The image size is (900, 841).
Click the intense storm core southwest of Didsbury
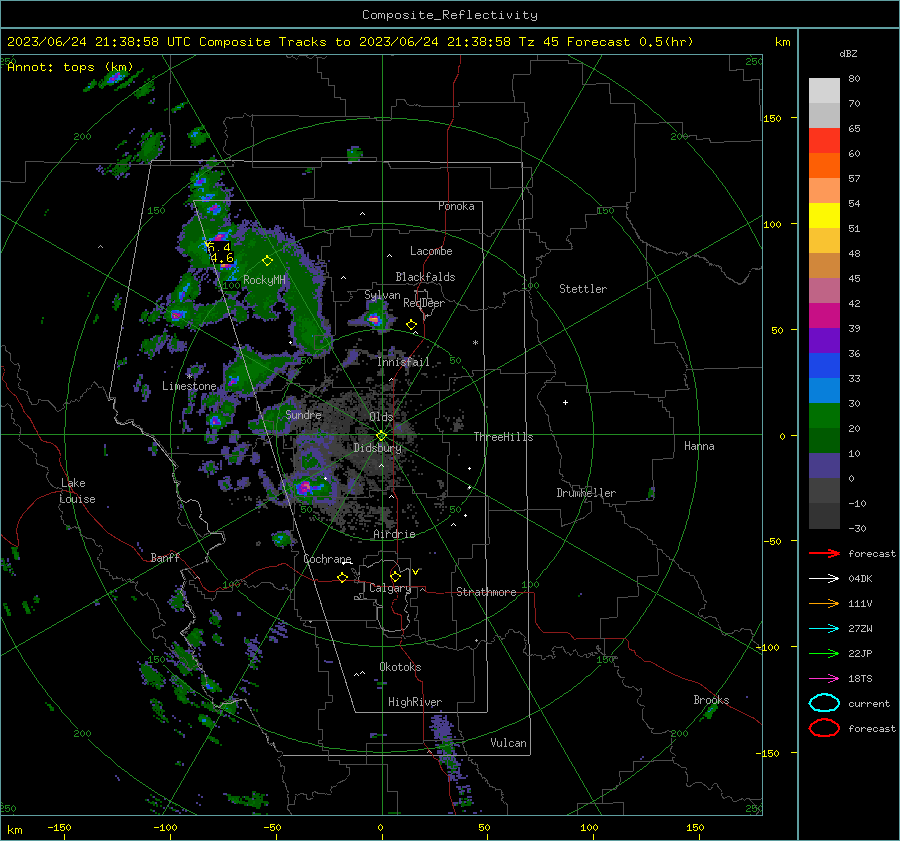[x=304, y=488]
